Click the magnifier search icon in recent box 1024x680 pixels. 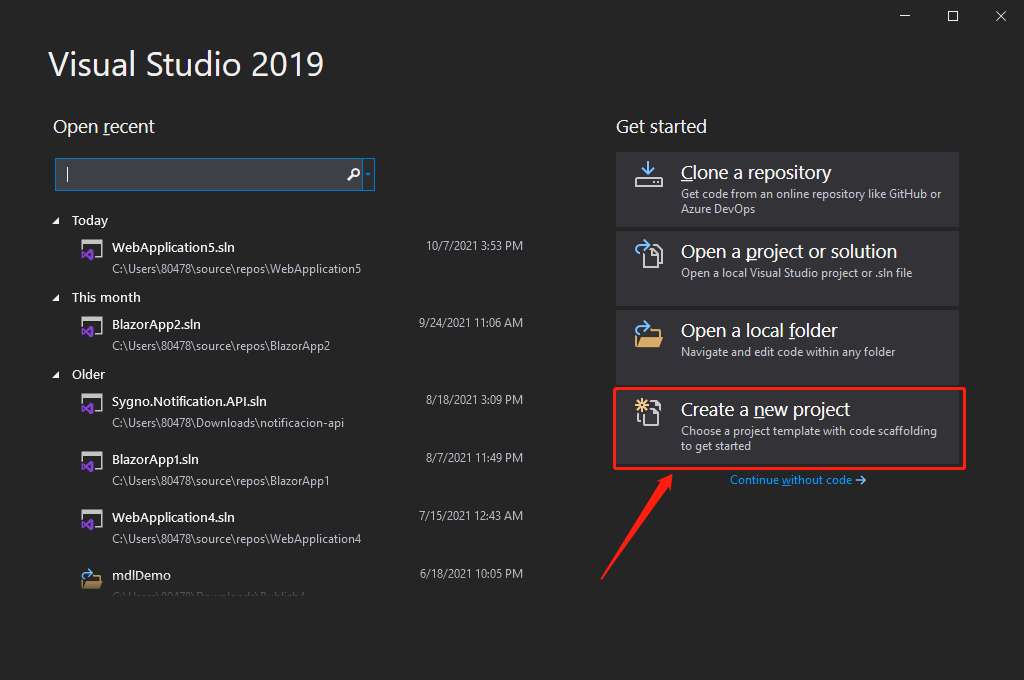click(x=353, y=174)
